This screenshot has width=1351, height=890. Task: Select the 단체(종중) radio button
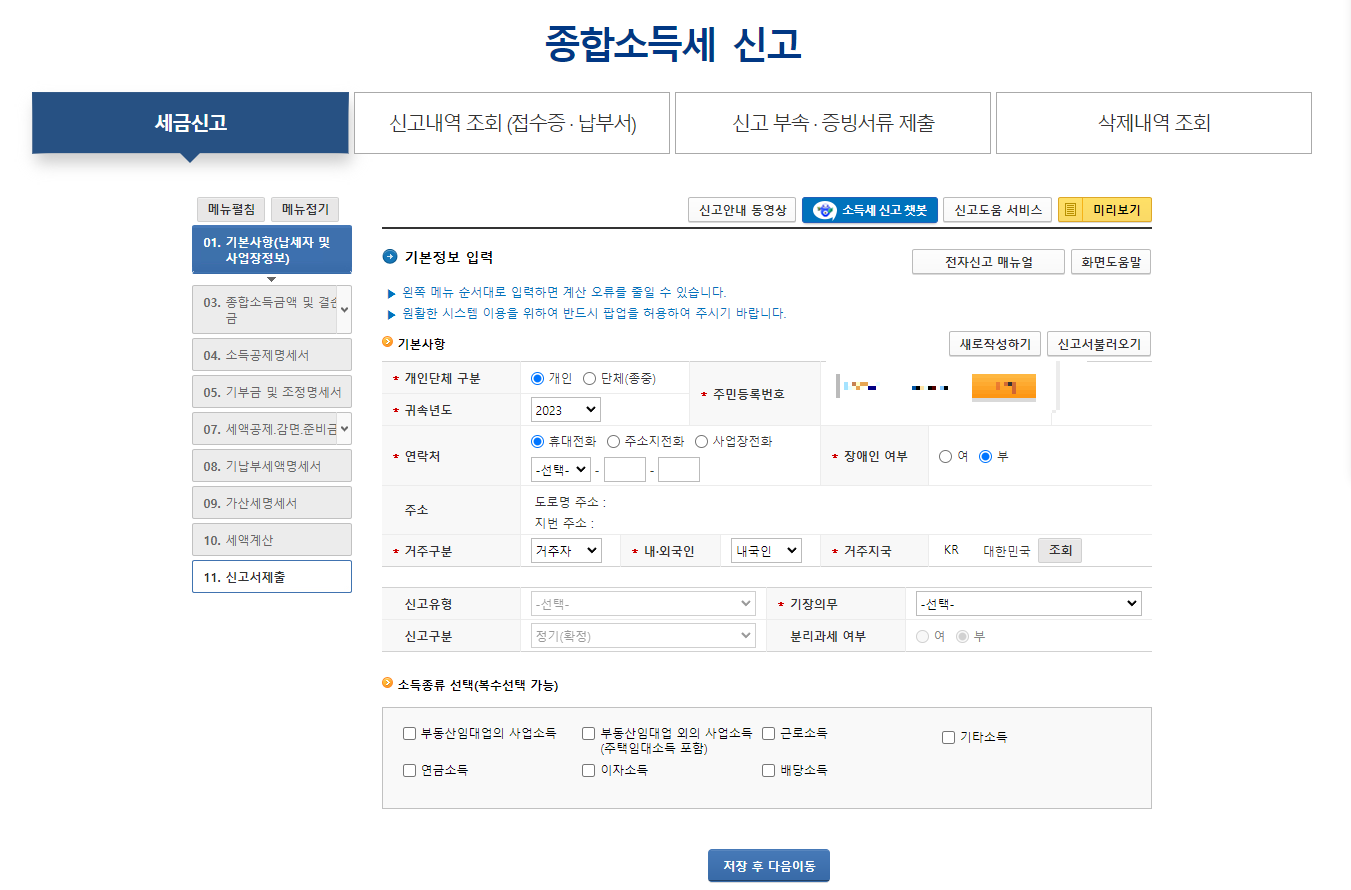point(589,378)
